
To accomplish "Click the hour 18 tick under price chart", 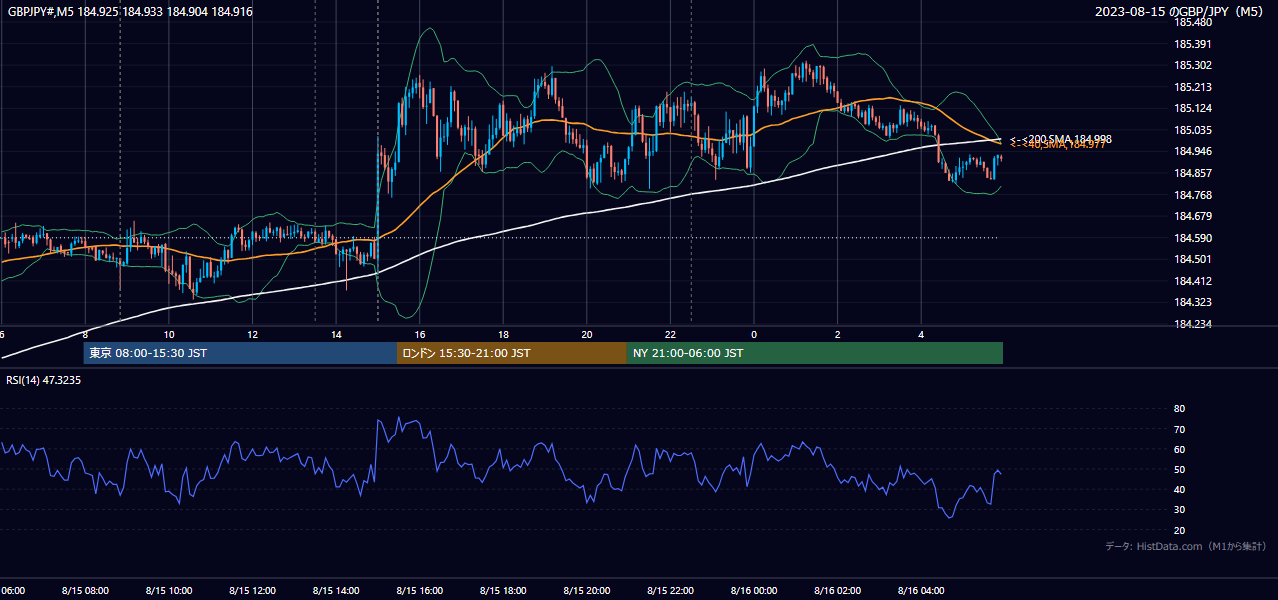I will tap(503, 334).
